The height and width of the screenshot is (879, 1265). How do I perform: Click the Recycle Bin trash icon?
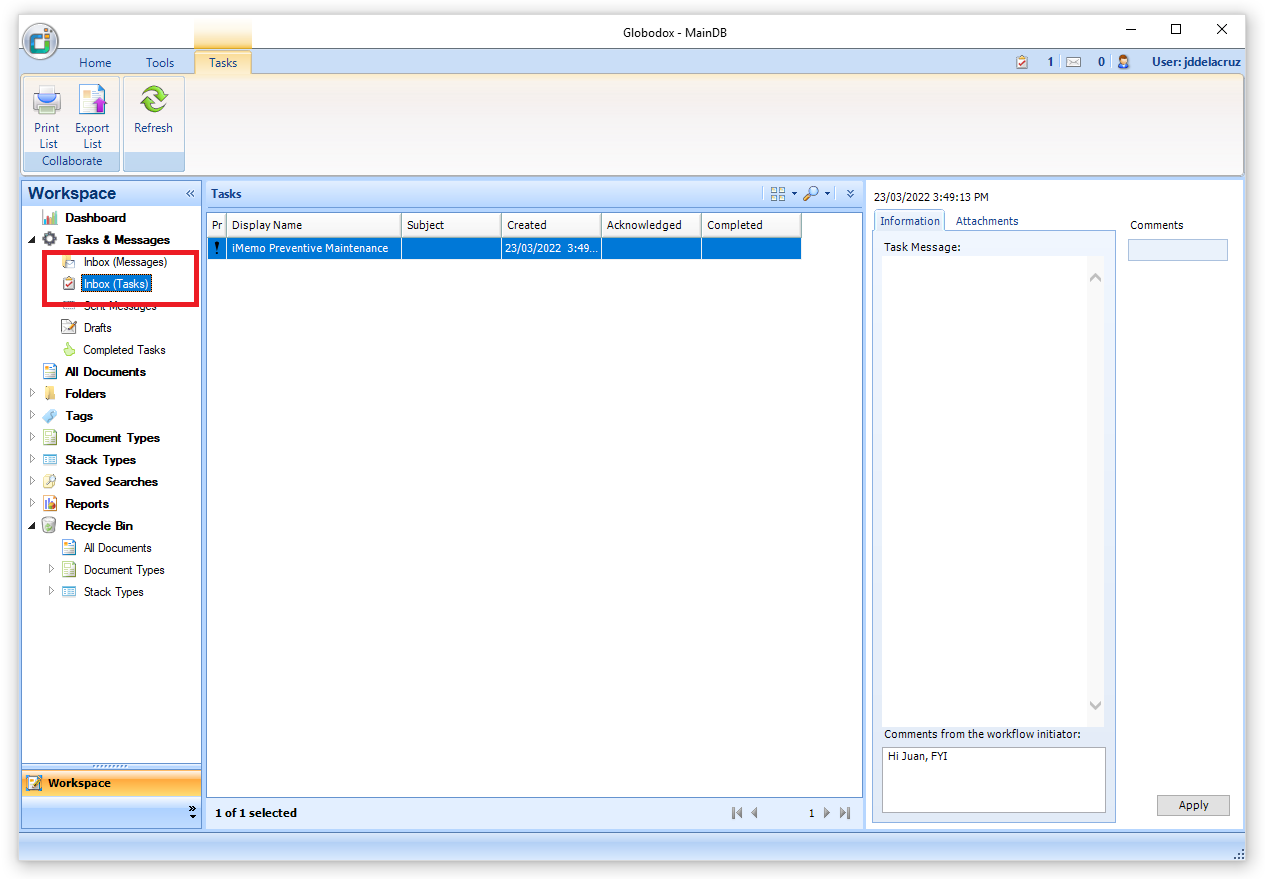[x=50, y=526]
